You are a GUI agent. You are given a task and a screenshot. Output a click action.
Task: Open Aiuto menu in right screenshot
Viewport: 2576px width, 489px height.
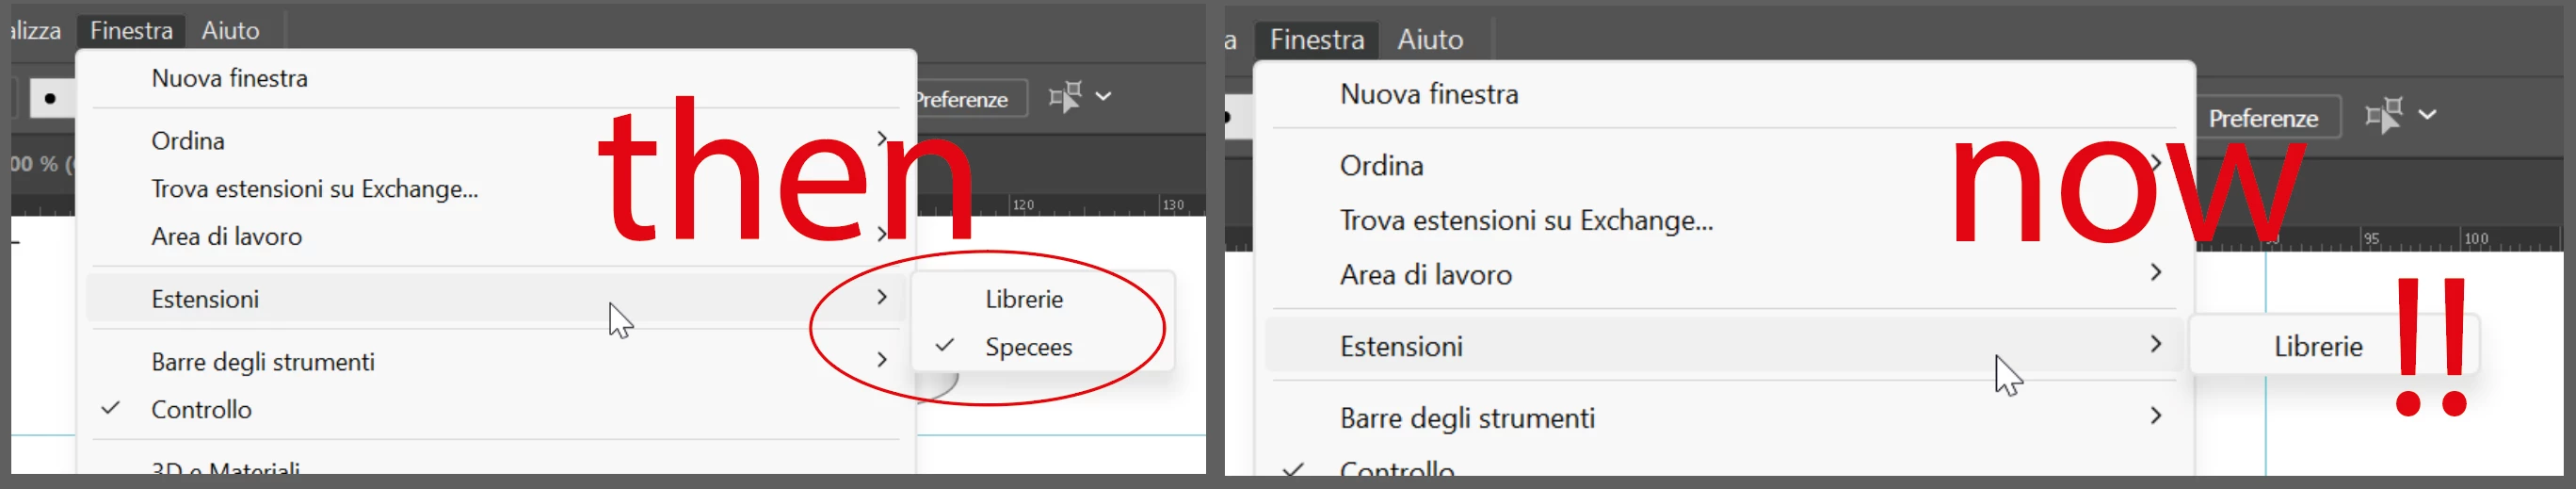(1430, 40)
